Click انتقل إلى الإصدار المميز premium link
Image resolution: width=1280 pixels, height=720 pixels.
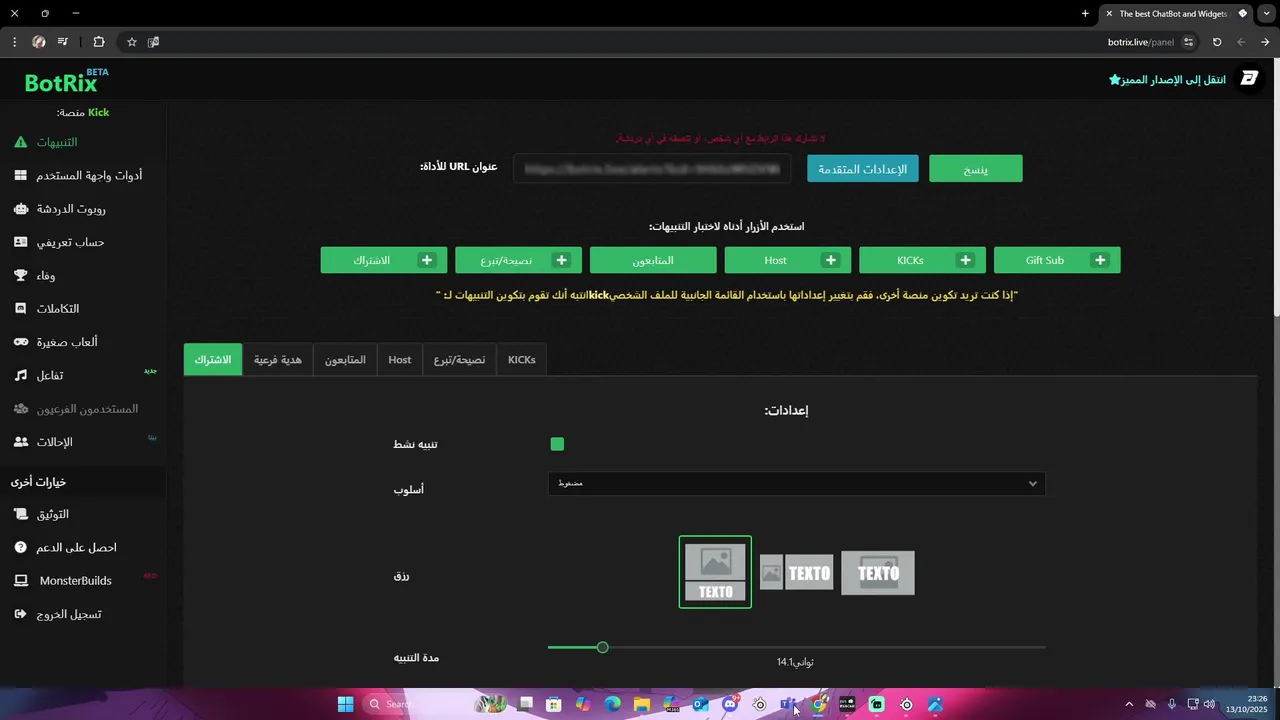pos(1167,79)
